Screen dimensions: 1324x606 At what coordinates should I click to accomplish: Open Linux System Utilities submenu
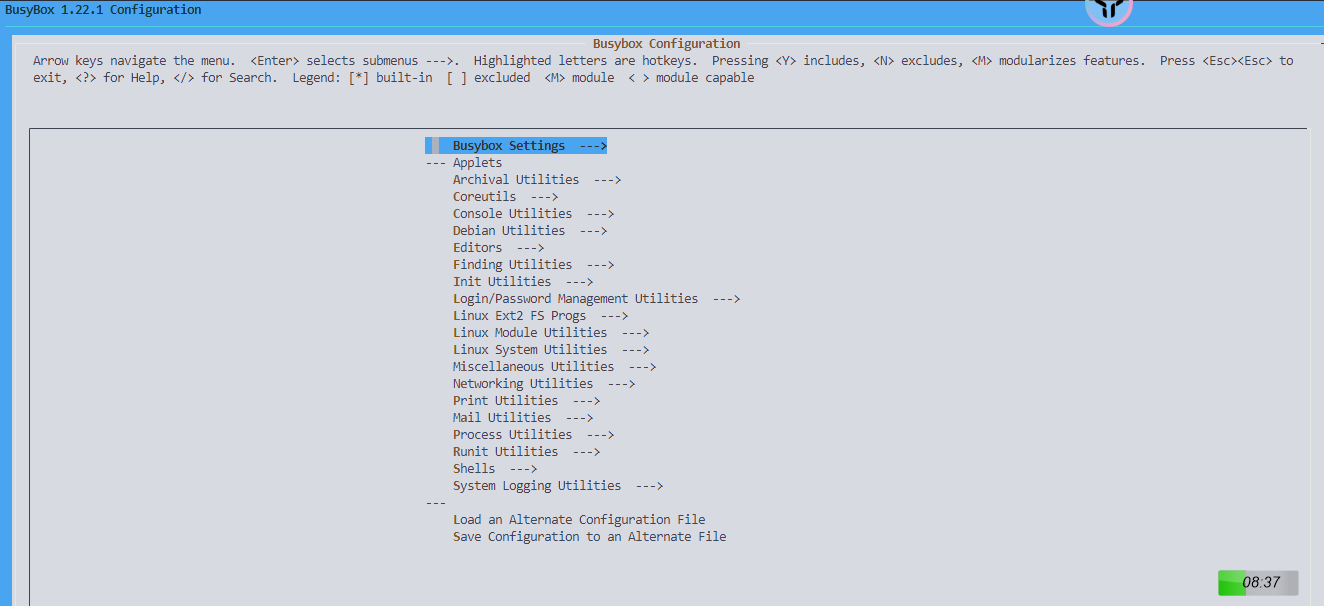point(551,350)
